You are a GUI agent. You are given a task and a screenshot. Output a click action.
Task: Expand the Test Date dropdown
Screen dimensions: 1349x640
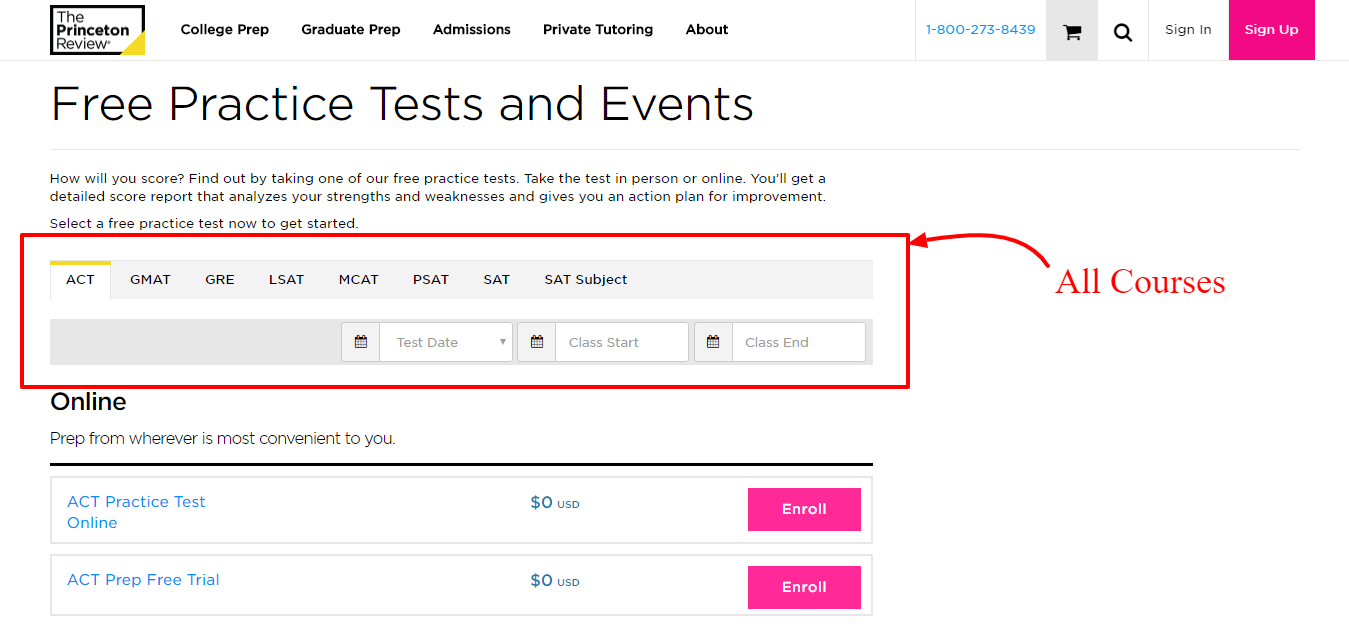446,342
